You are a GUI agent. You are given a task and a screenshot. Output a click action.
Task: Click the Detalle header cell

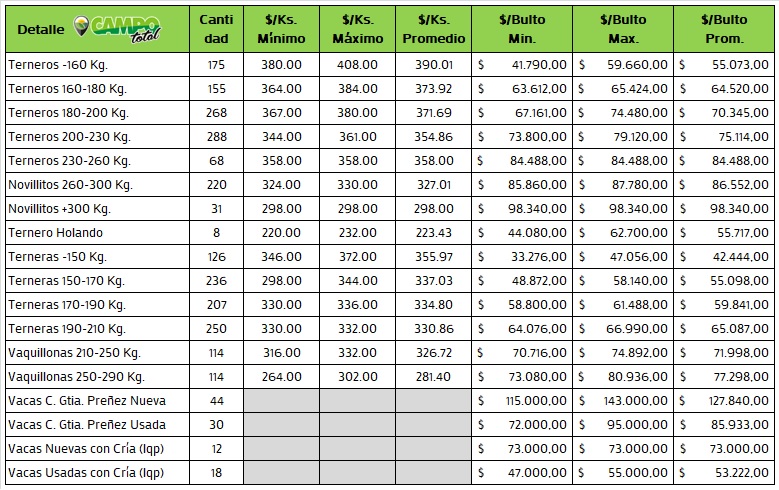click(38, 29)
